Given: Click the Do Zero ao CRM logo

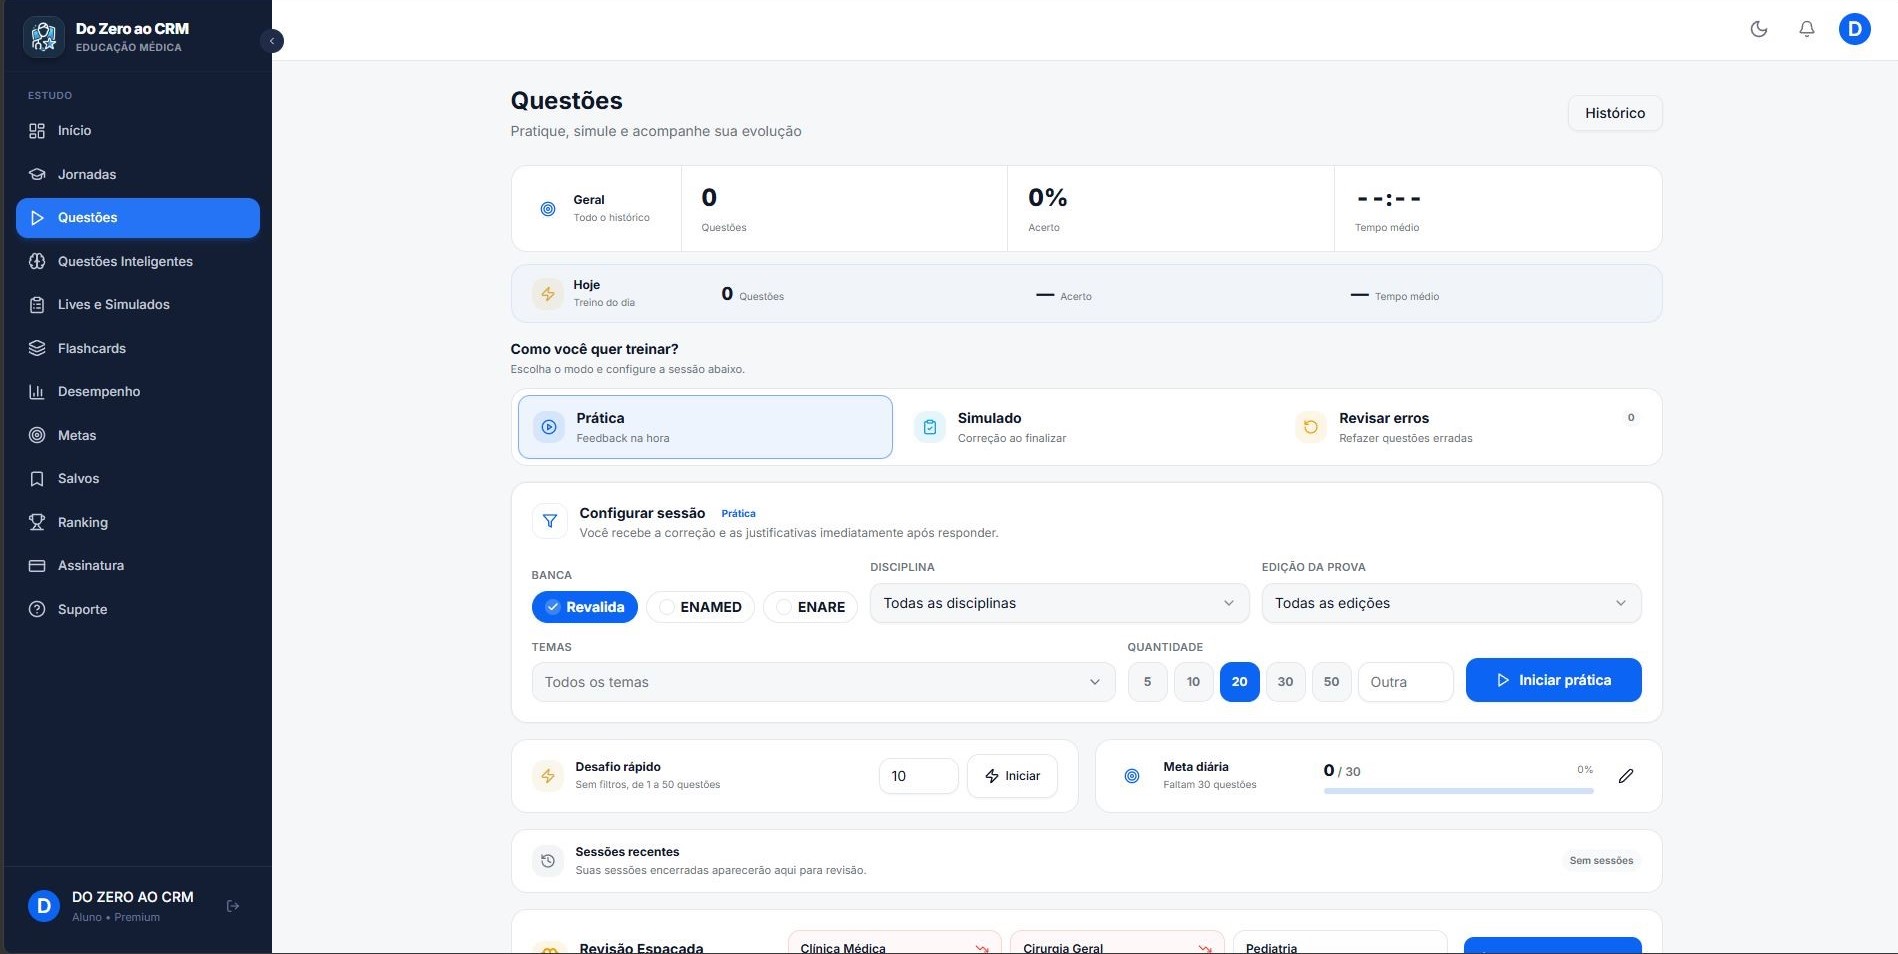Looking at the screenshot, I should coord(44,37).
